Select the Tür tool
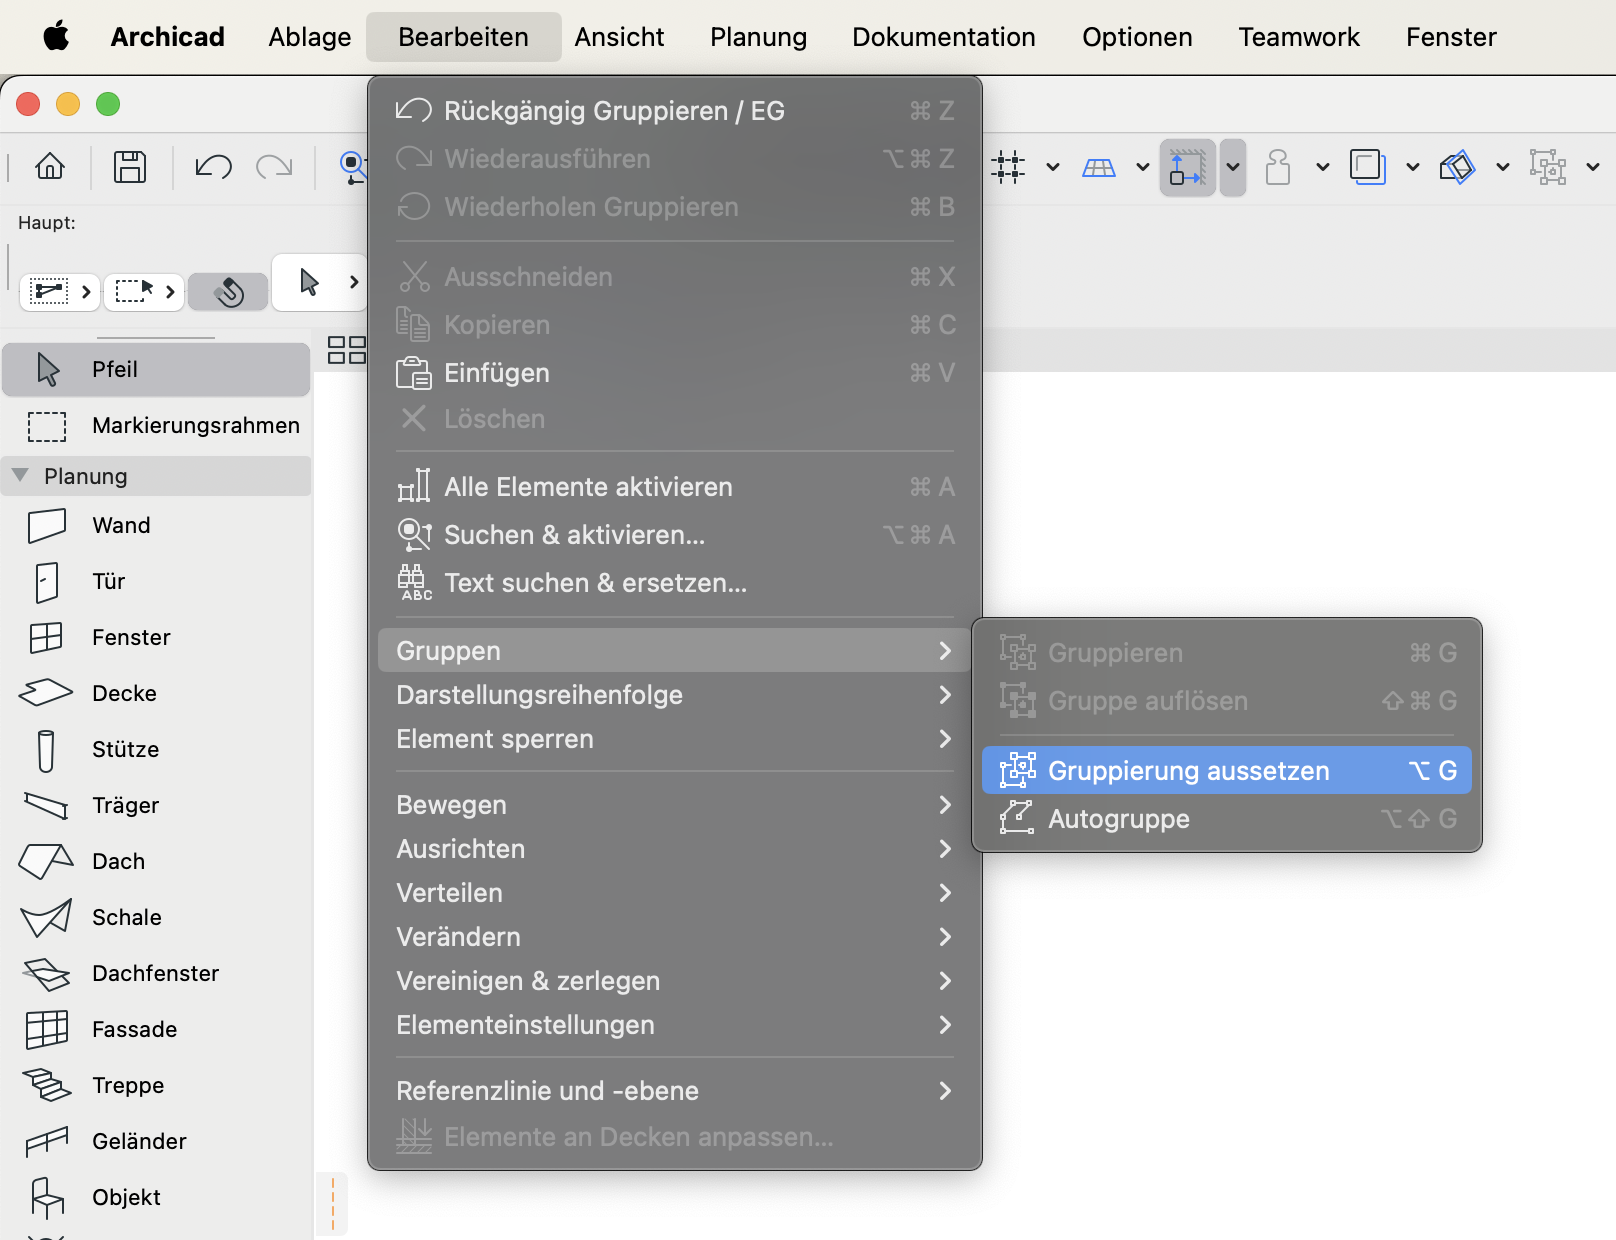Screen dimensions: 1616x1240 (x=156, y=581)
